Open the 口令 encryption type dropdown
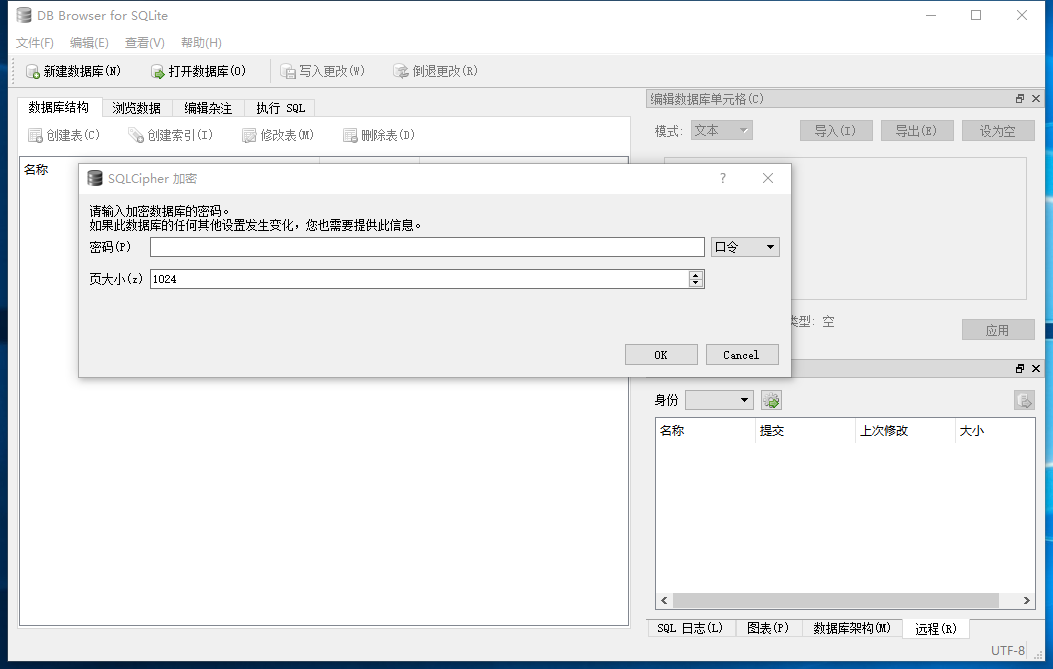1053x669 pixels. tap(744, 246)
